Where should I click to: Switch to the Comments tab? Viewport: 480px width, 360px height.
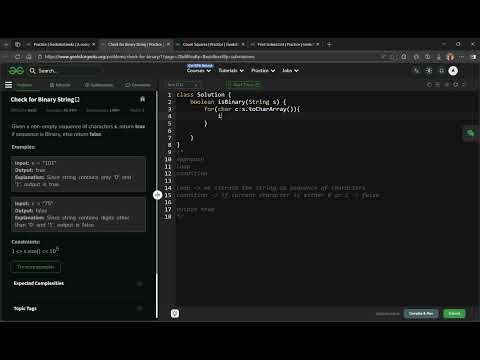[x=137, y=85]
